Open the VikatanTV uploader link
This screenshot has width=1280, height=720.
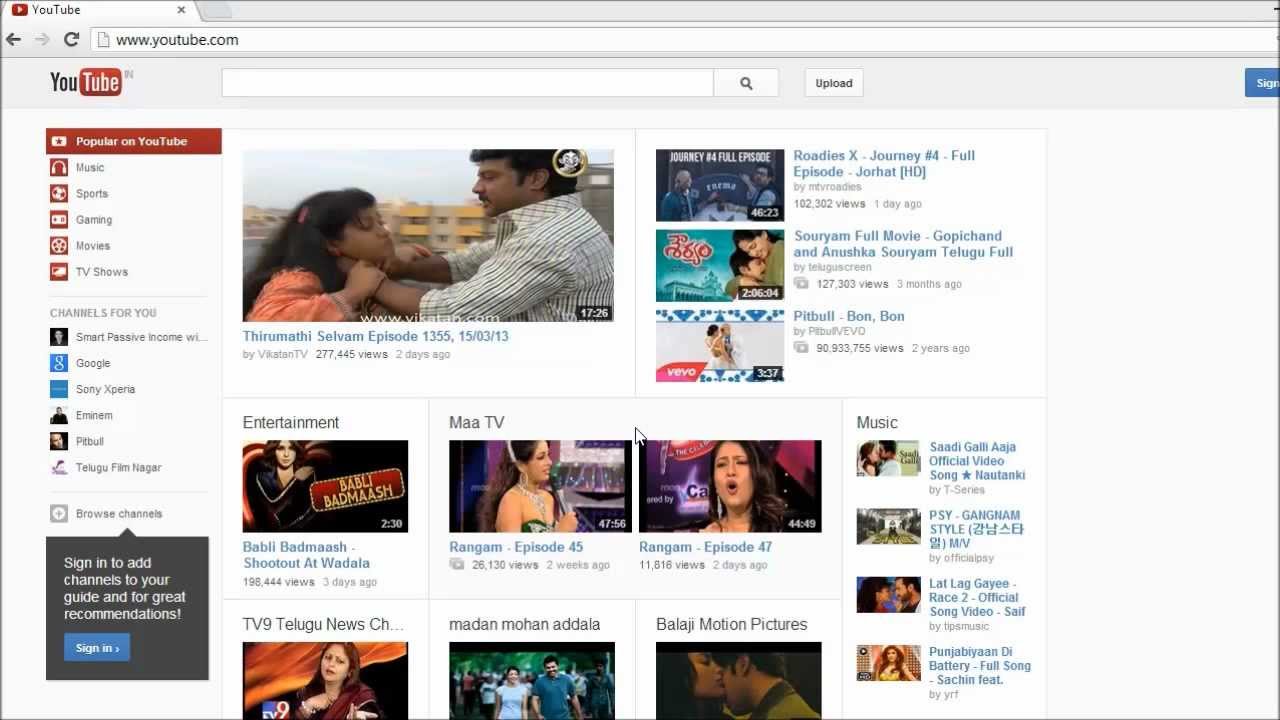pos(282,354)
